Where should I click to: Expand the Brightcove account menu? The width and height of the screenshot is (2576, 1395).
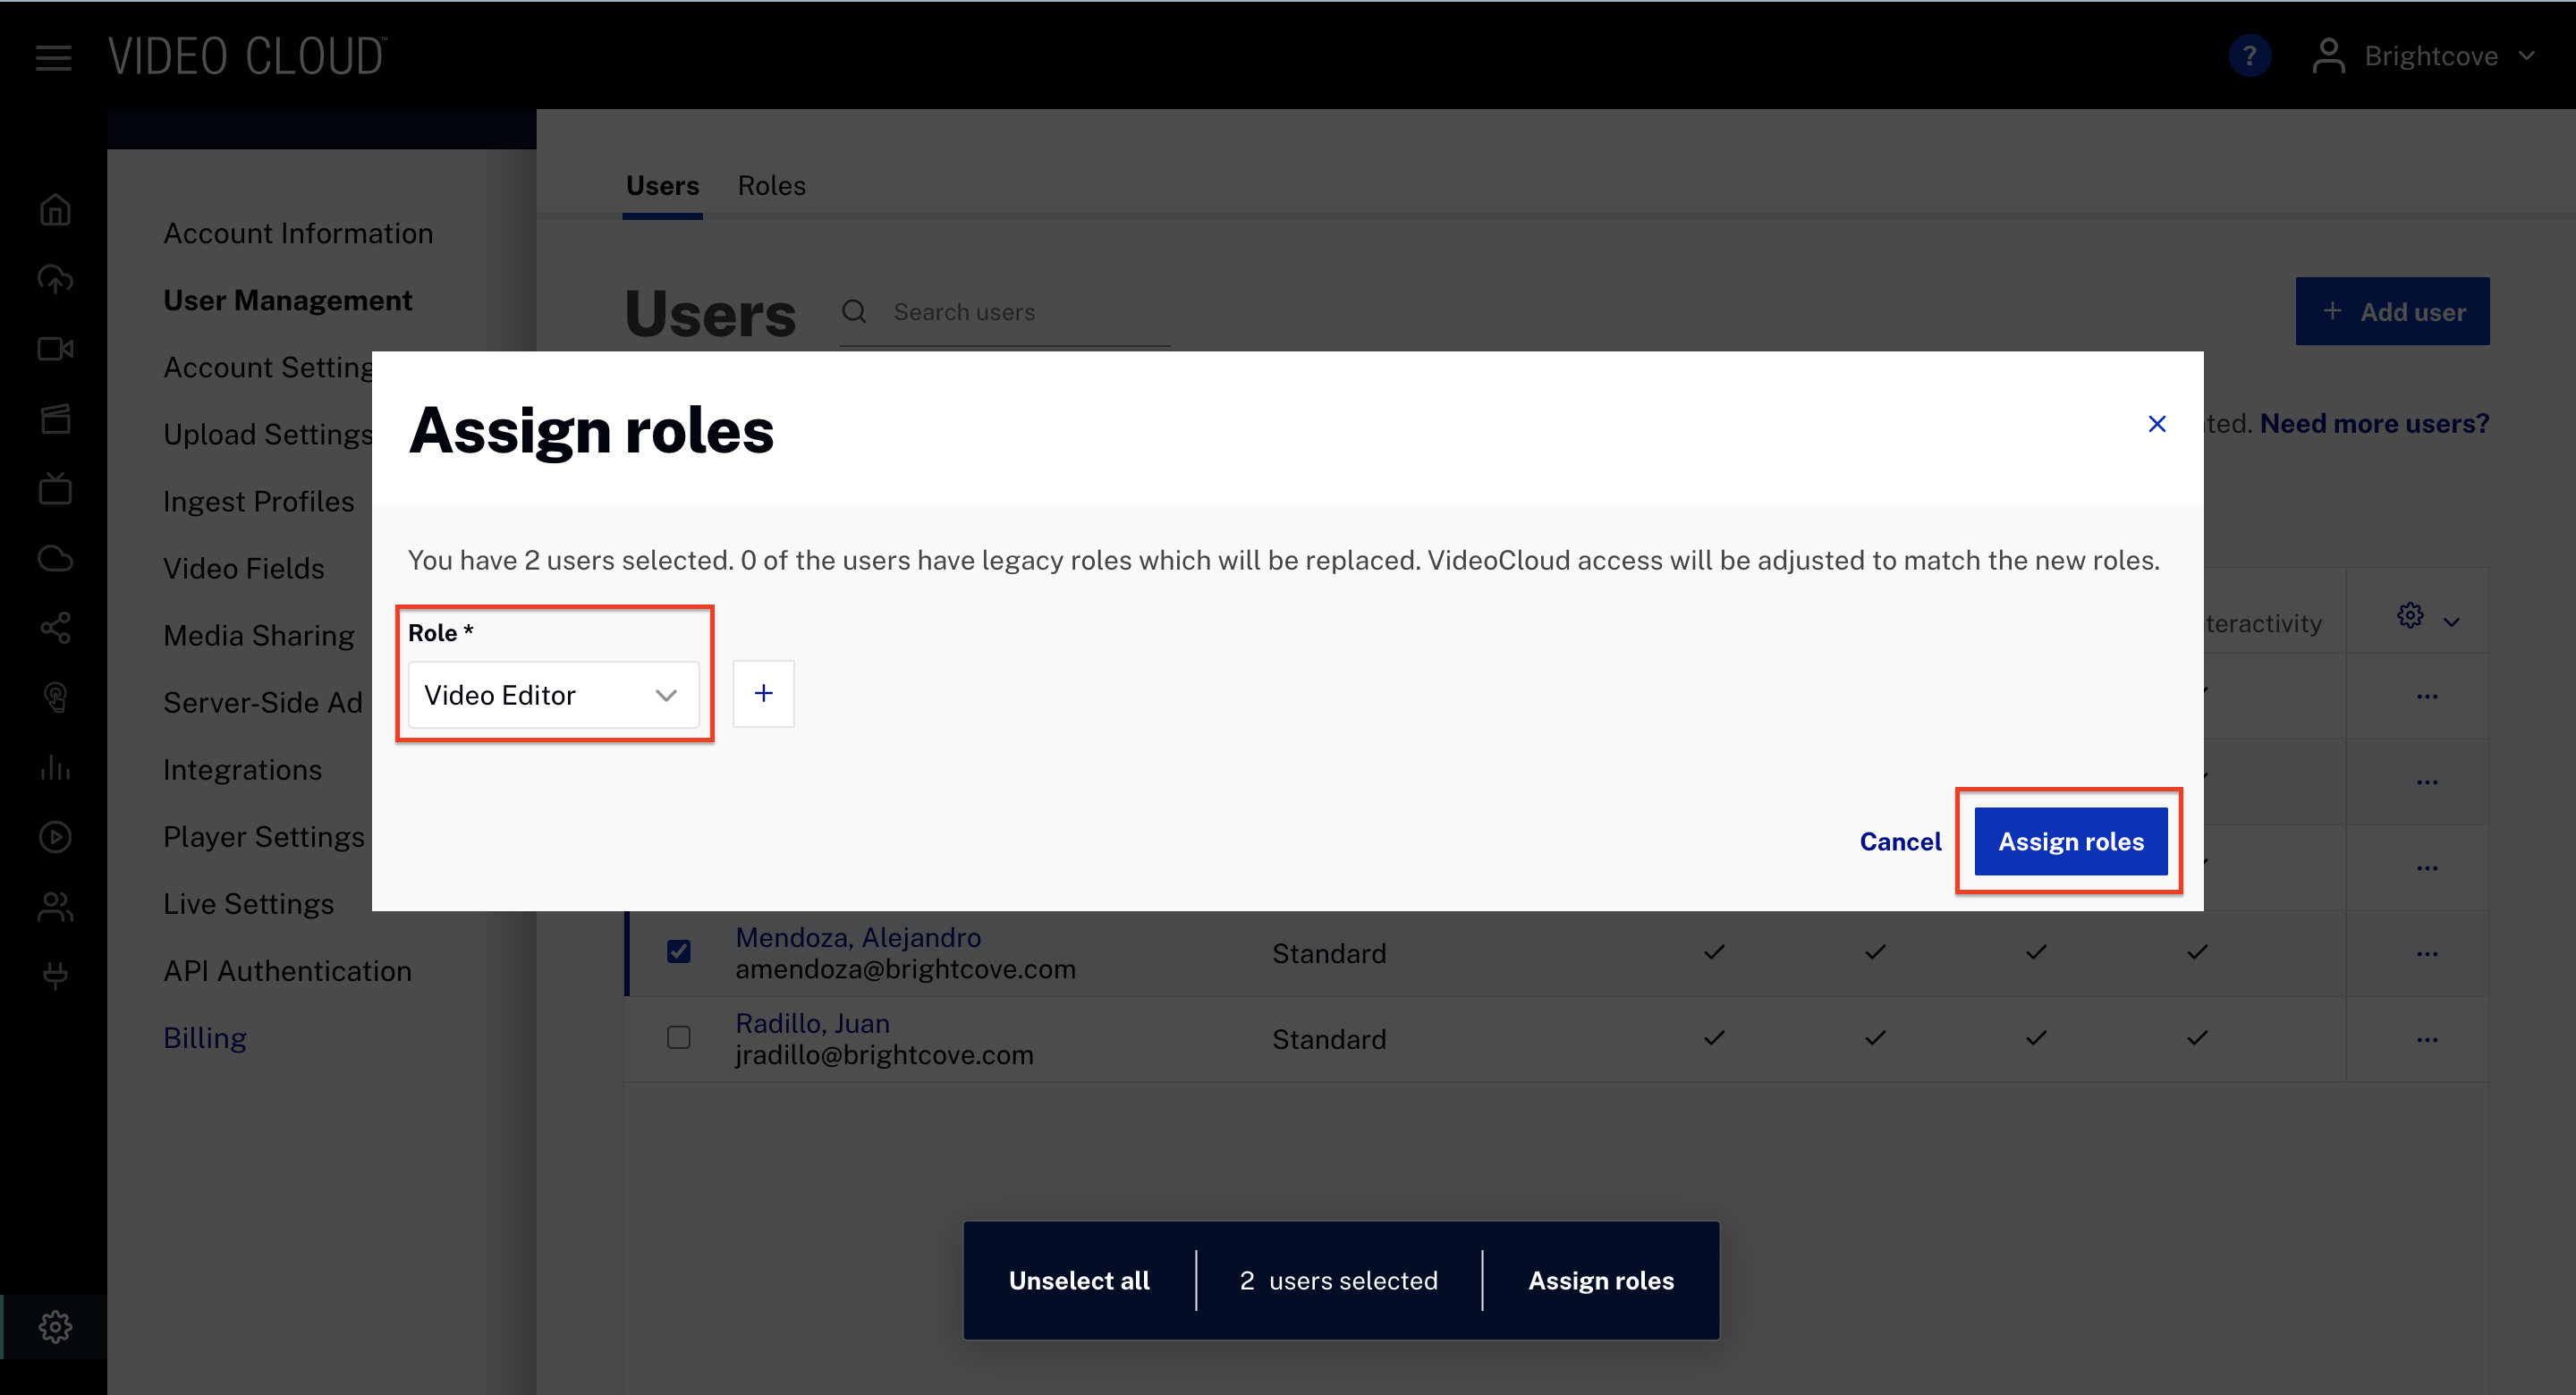click(2430, 56)
